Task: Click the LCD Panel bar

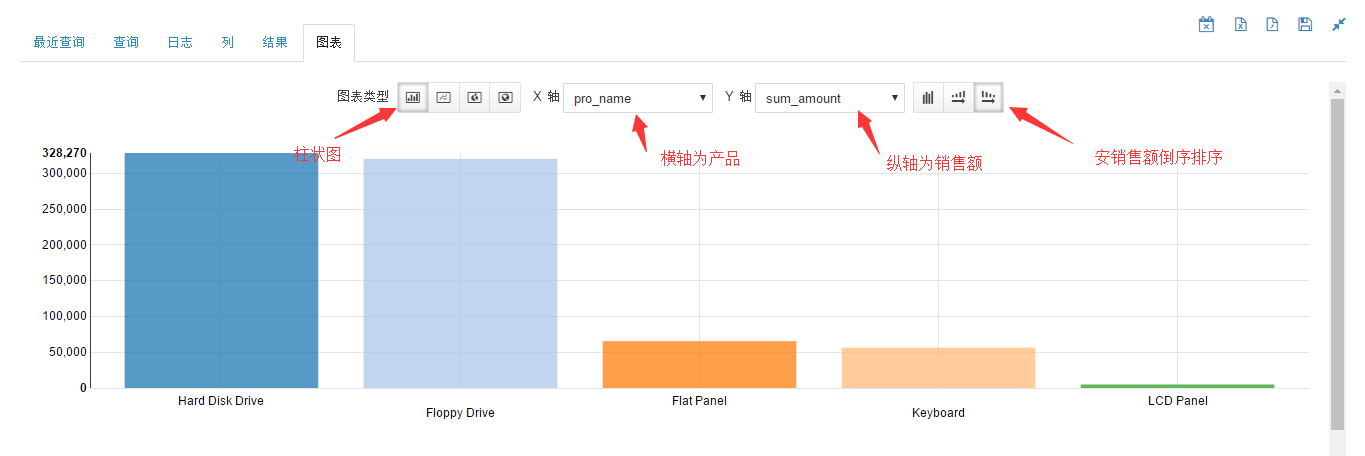Action: coord(1177,386)
